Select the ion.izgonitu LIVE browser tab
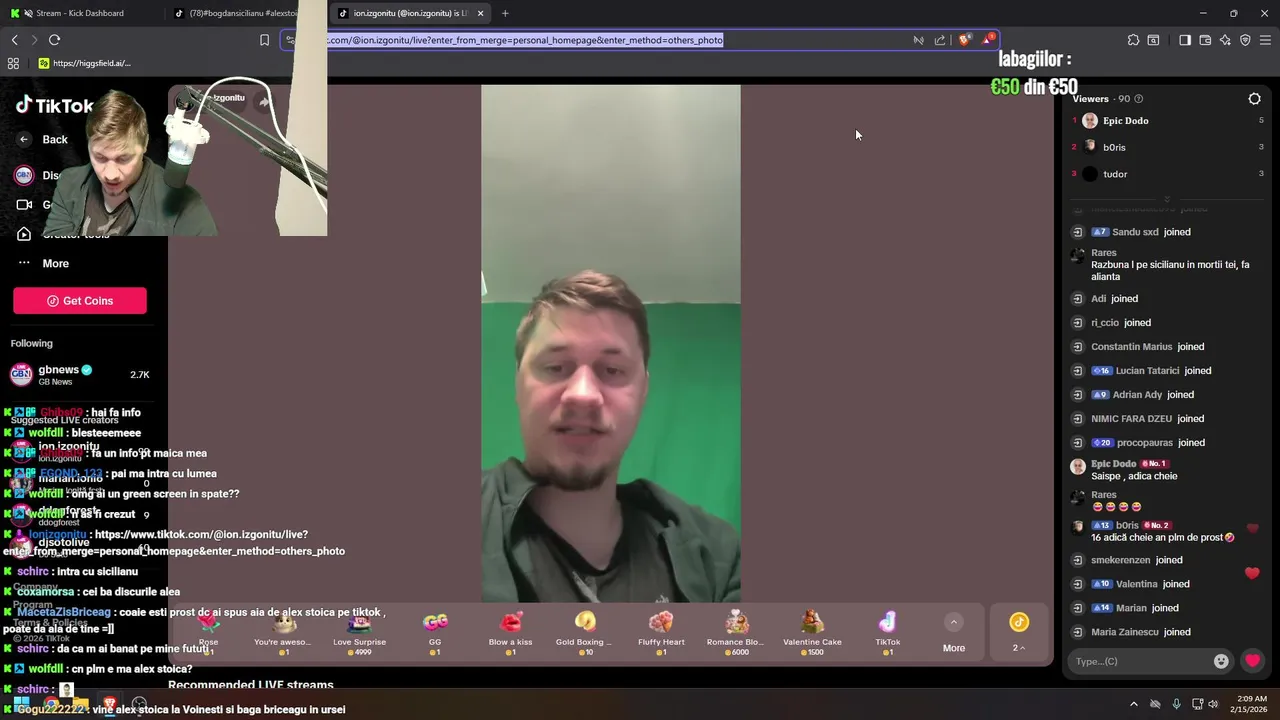Image resolution: width=1280 pixels, height=720 pixels. tap(410, 13)
